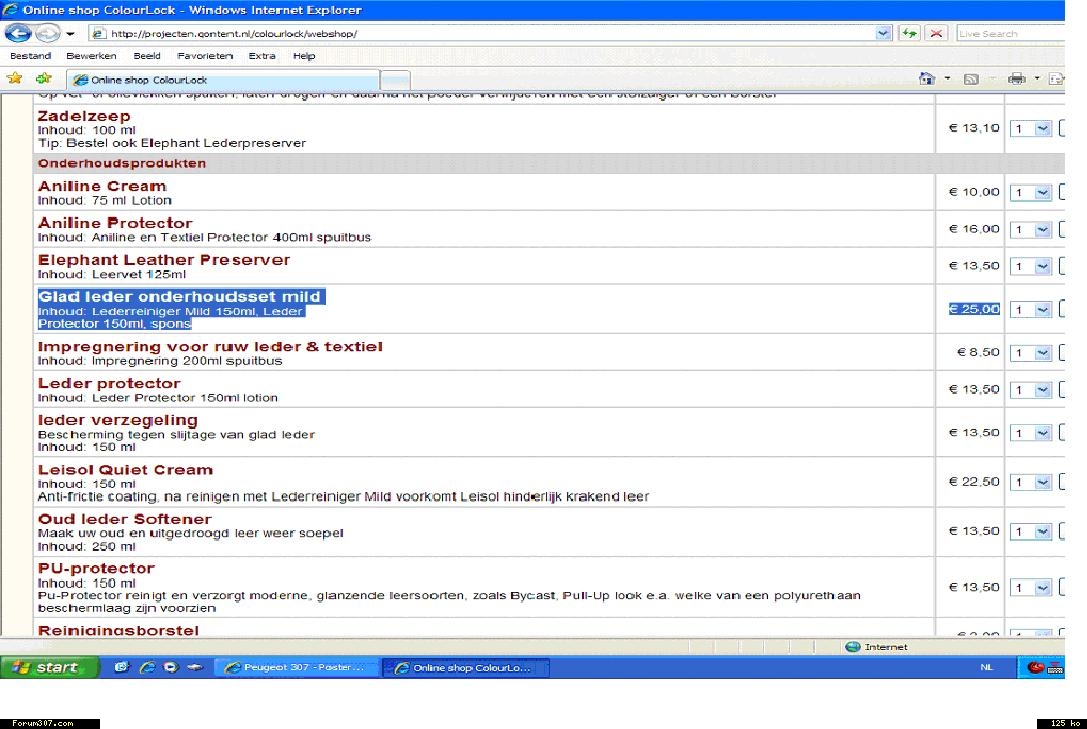Open the Windows start button
The height and width of the screenshot is (729, 1087).
49,667
